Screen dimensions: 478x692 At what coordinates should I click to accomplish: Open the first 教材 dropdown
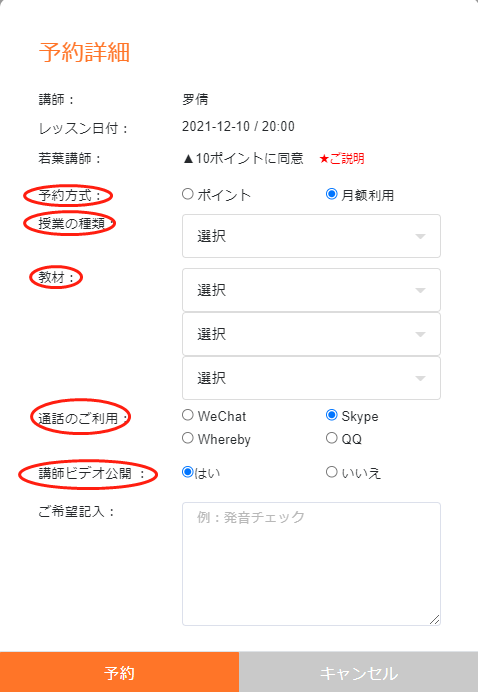pos(311,290)
